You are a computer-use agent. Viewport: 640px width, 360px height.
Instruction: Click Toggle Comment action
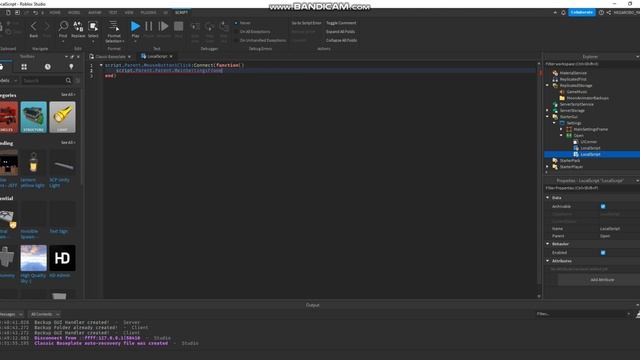pyautogui.click(x=341, y=23)
